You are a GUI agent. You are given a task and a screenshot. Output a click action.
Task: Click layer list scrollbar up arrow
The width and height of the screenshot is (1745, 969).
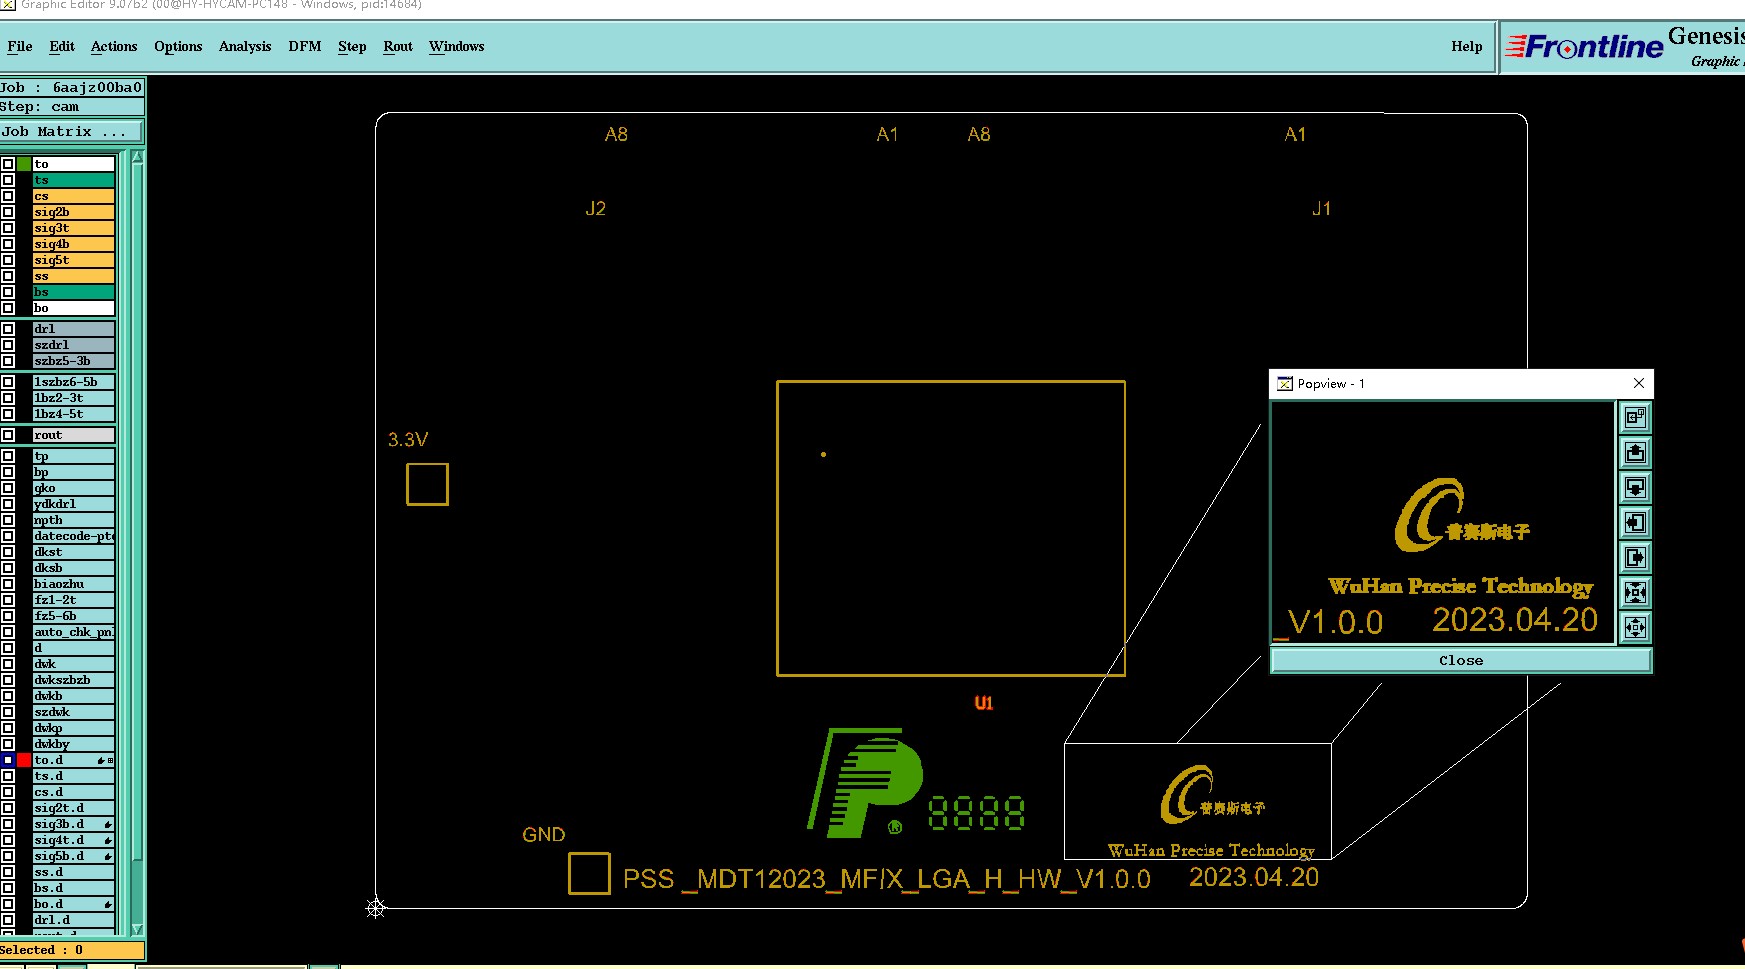(138, 157)
